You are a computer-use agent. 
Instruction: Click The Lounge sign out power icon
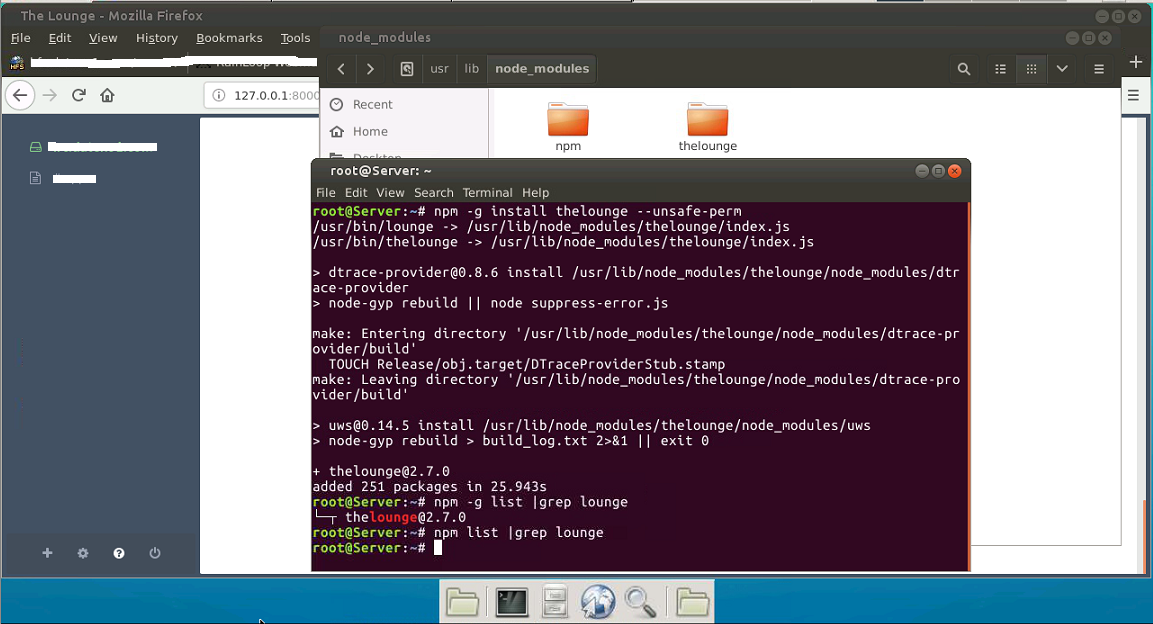click(x=154, y=553)
